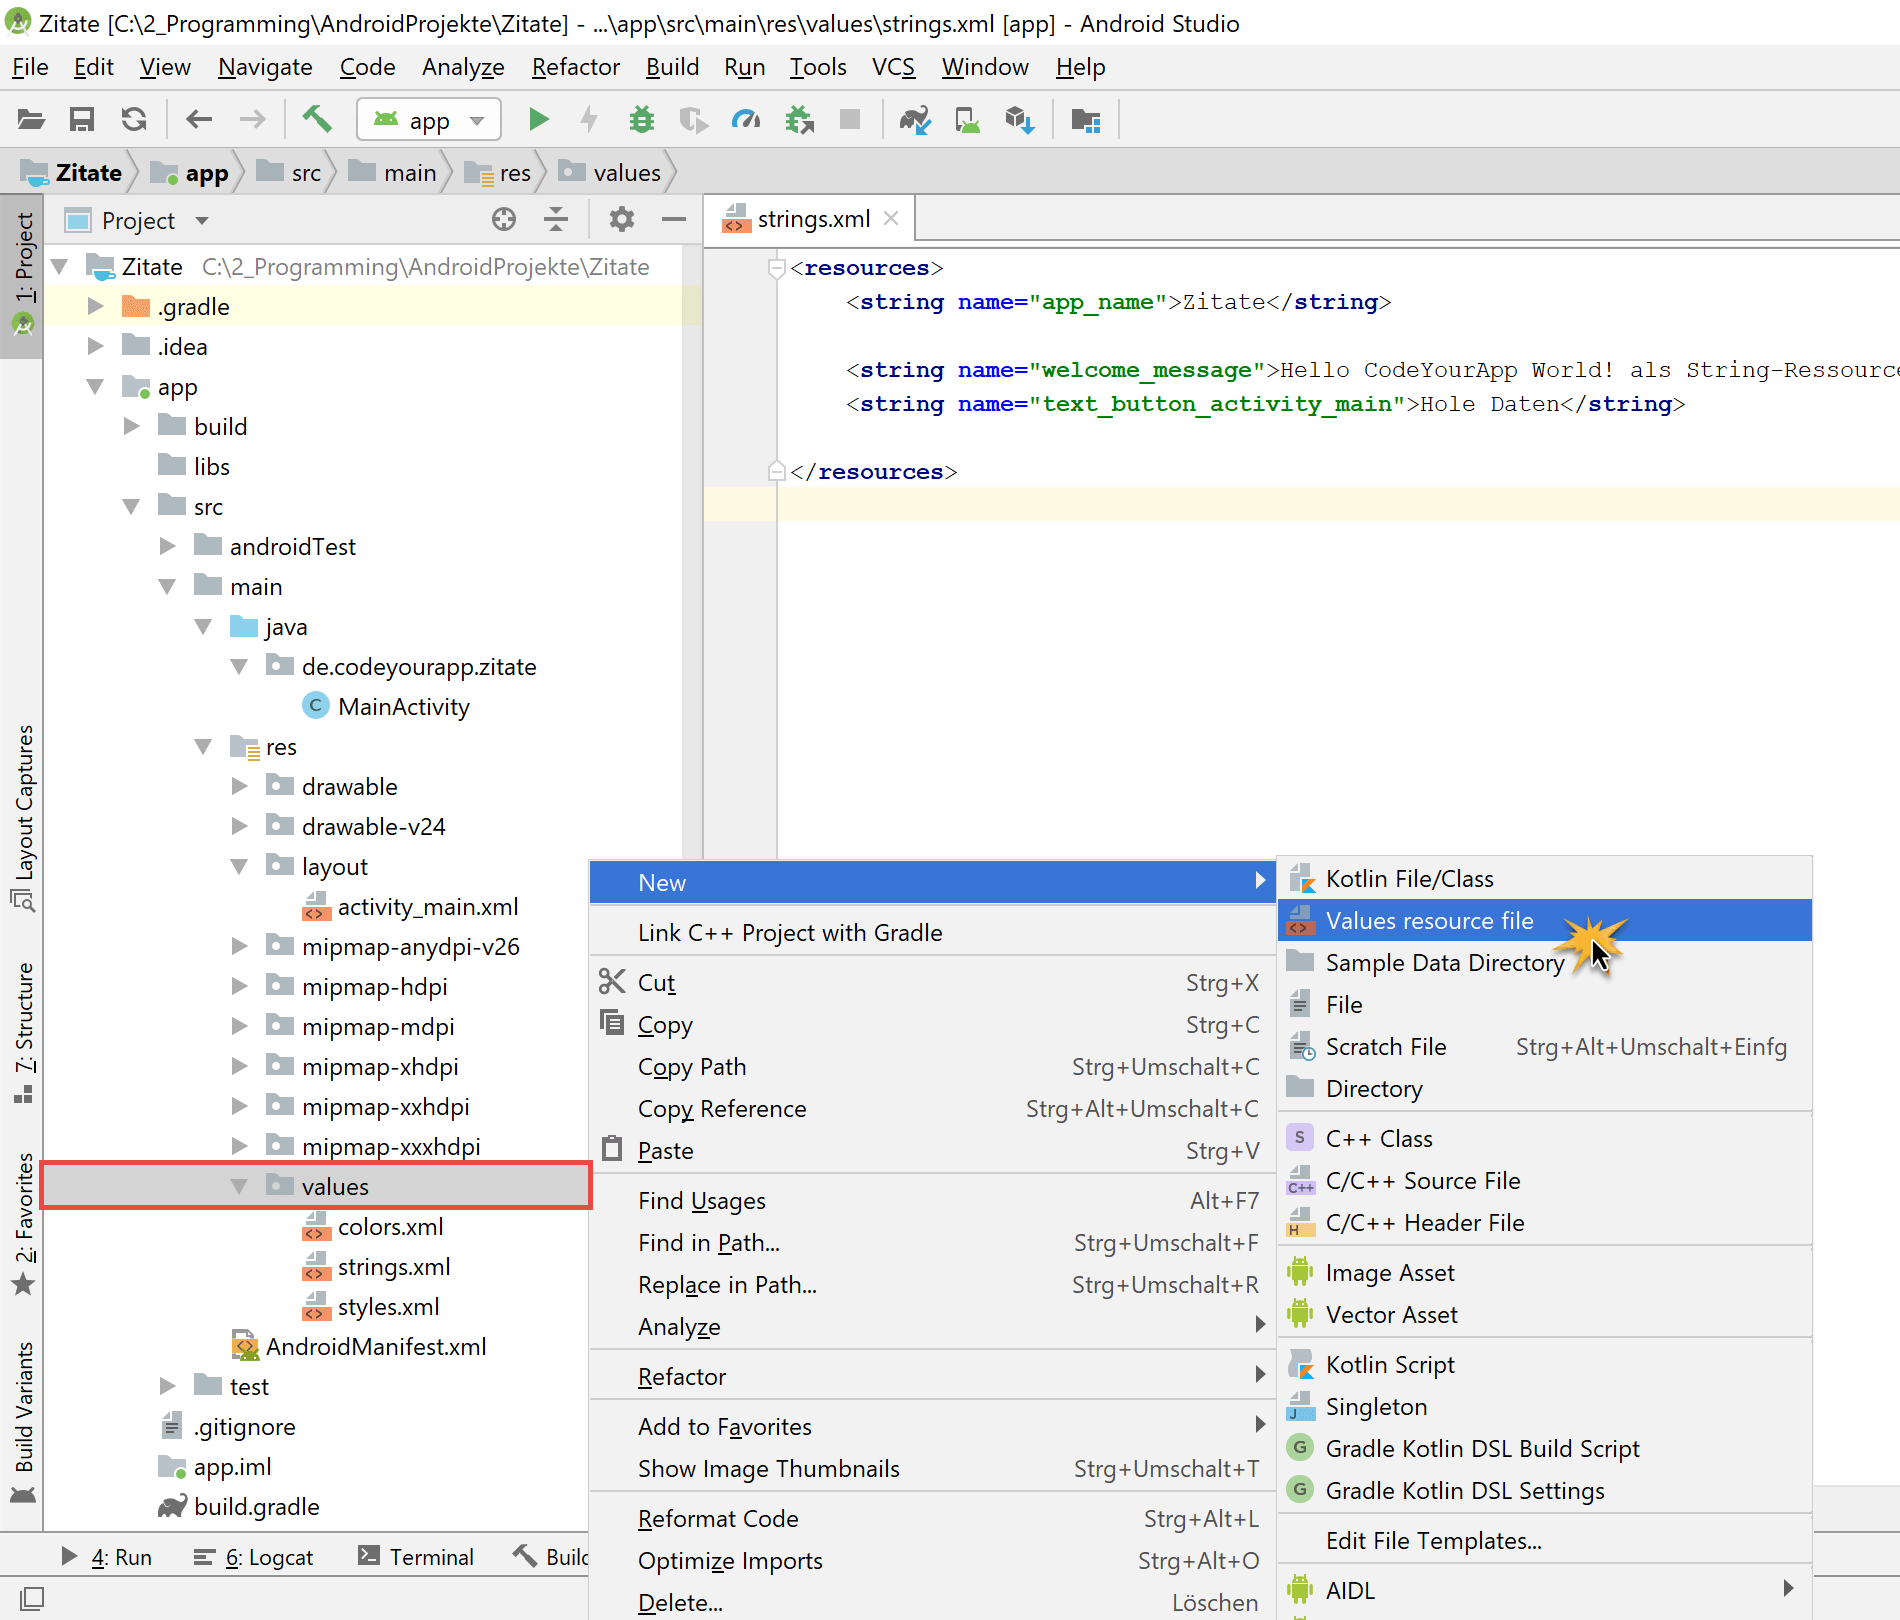Open the Profiler gauge icon
1900x1620 pixels.
point(746,120)
